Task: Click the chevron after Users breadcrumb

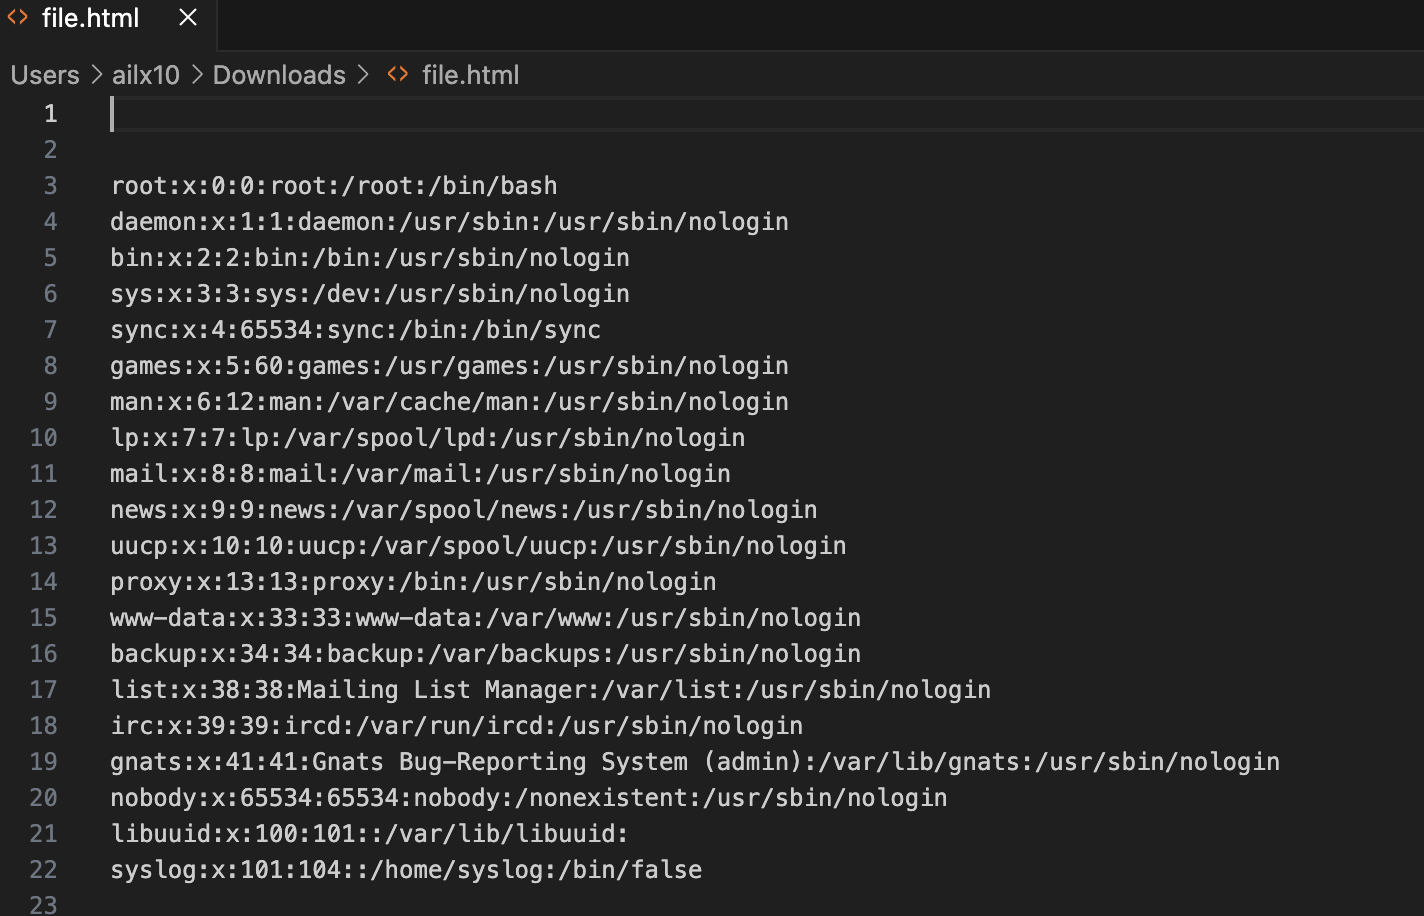Action: tap(96, 75)
